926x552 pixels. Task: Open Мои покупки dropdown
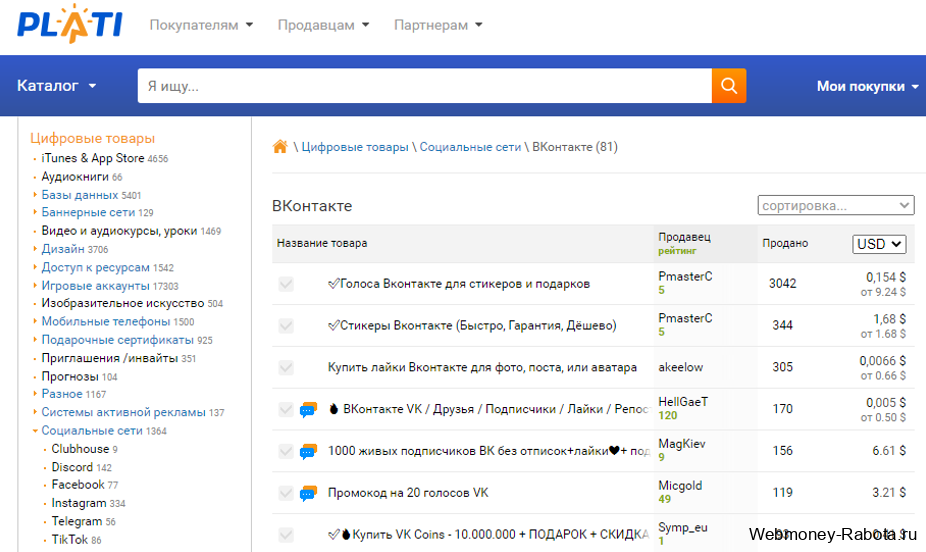[x=868, y=86]
